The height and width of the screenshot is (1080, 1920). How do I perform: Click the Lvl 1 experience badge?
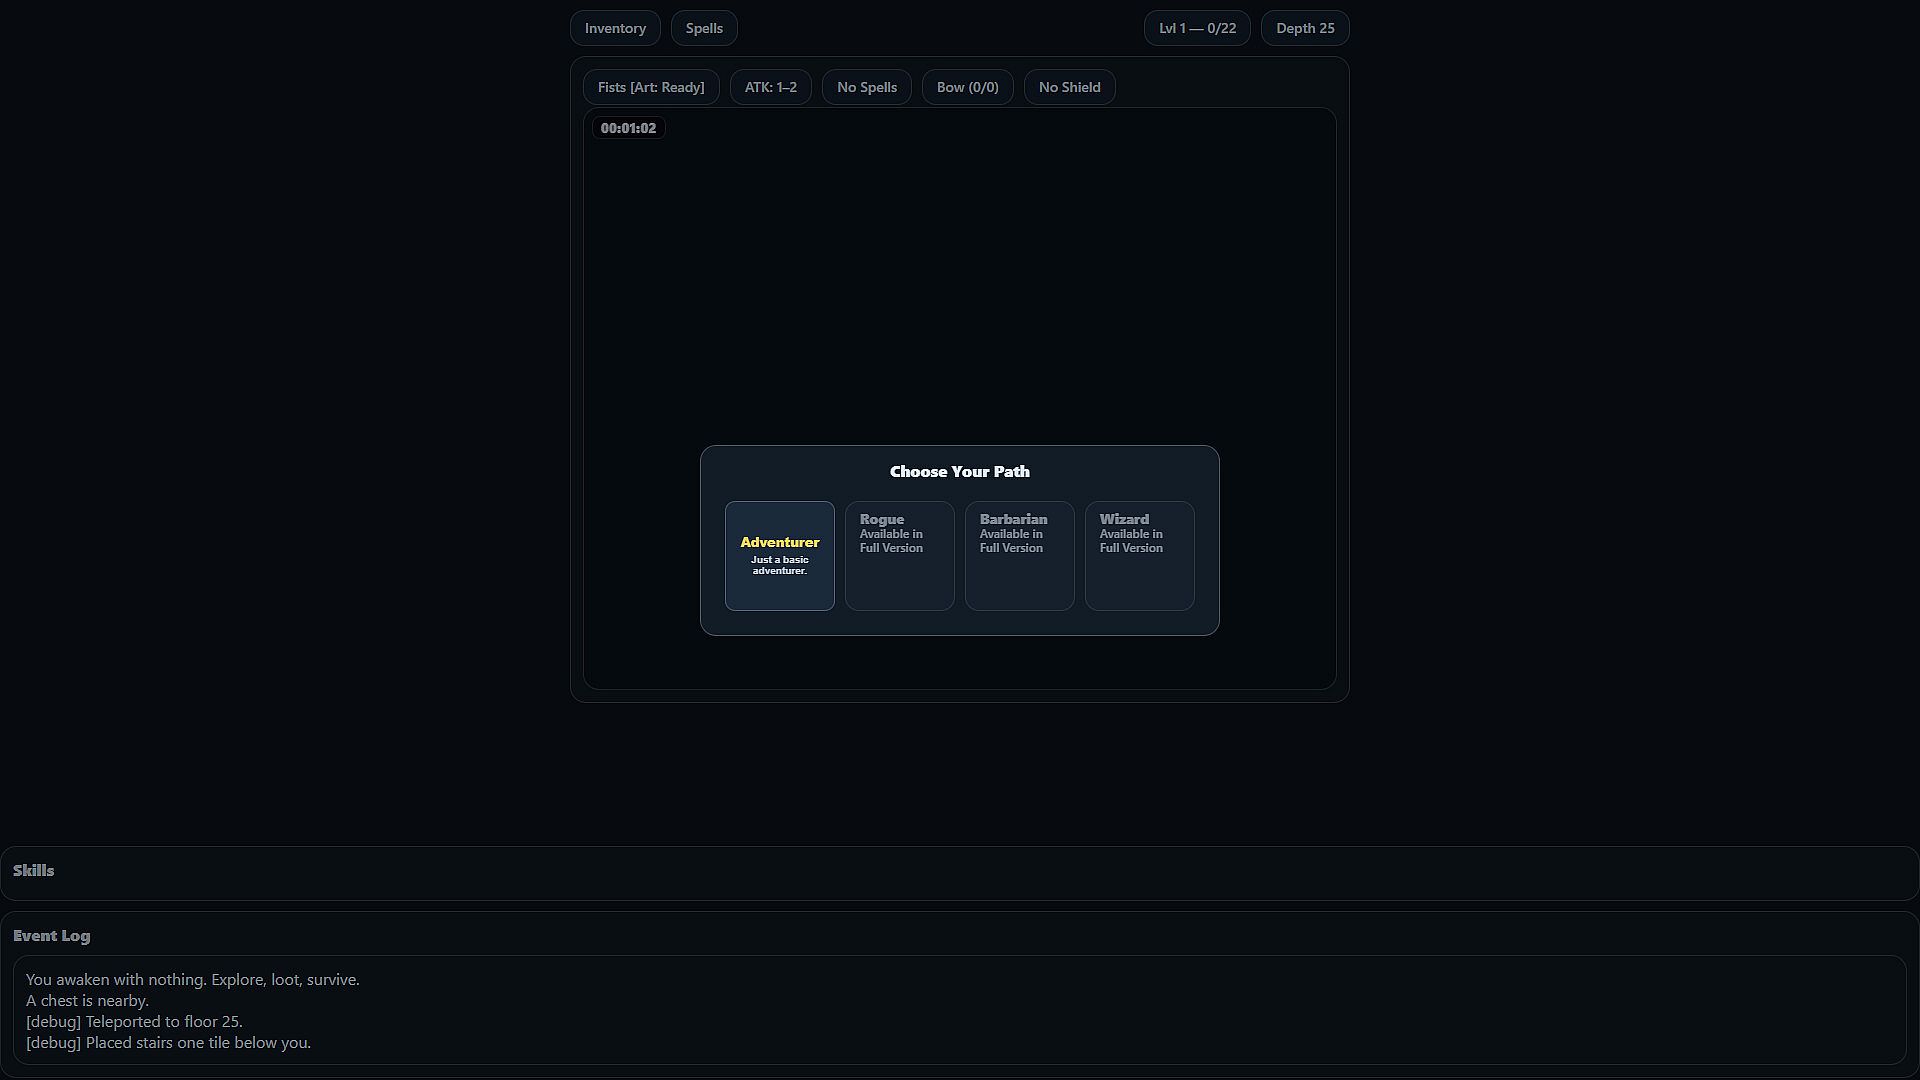point(1197,28)
